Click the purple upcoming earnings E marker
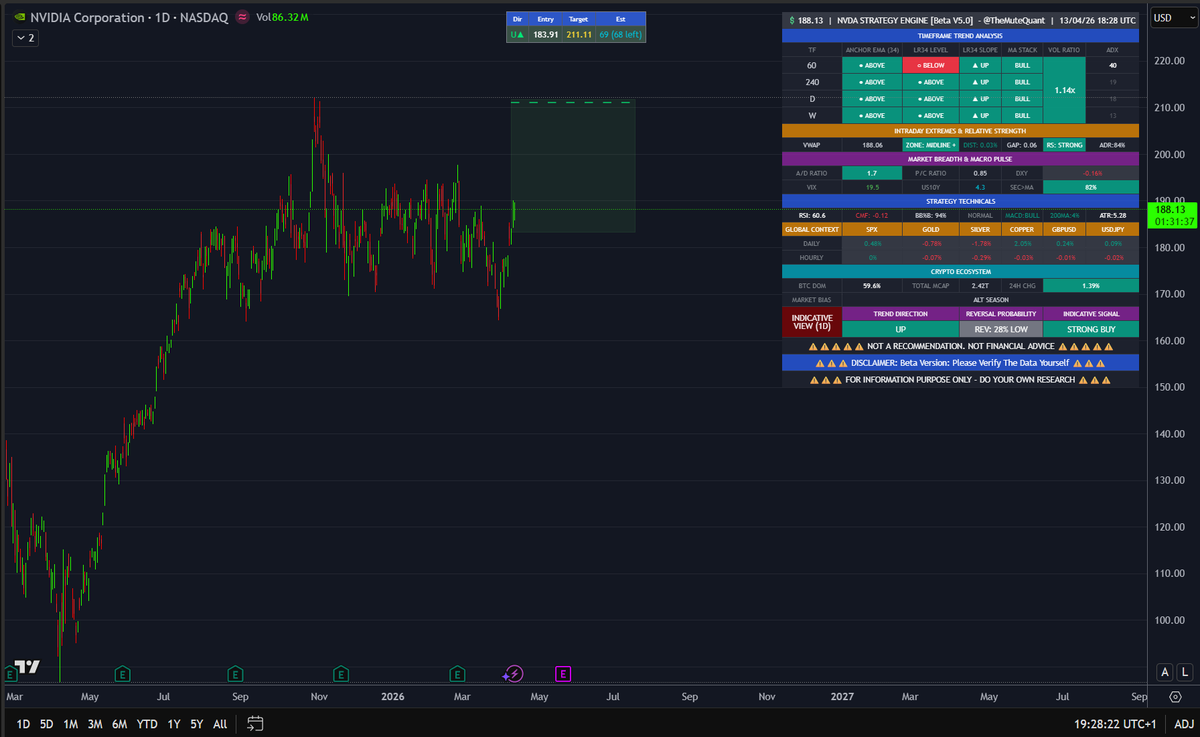This screenshot has height=737, width=1200. coord(562,674)
